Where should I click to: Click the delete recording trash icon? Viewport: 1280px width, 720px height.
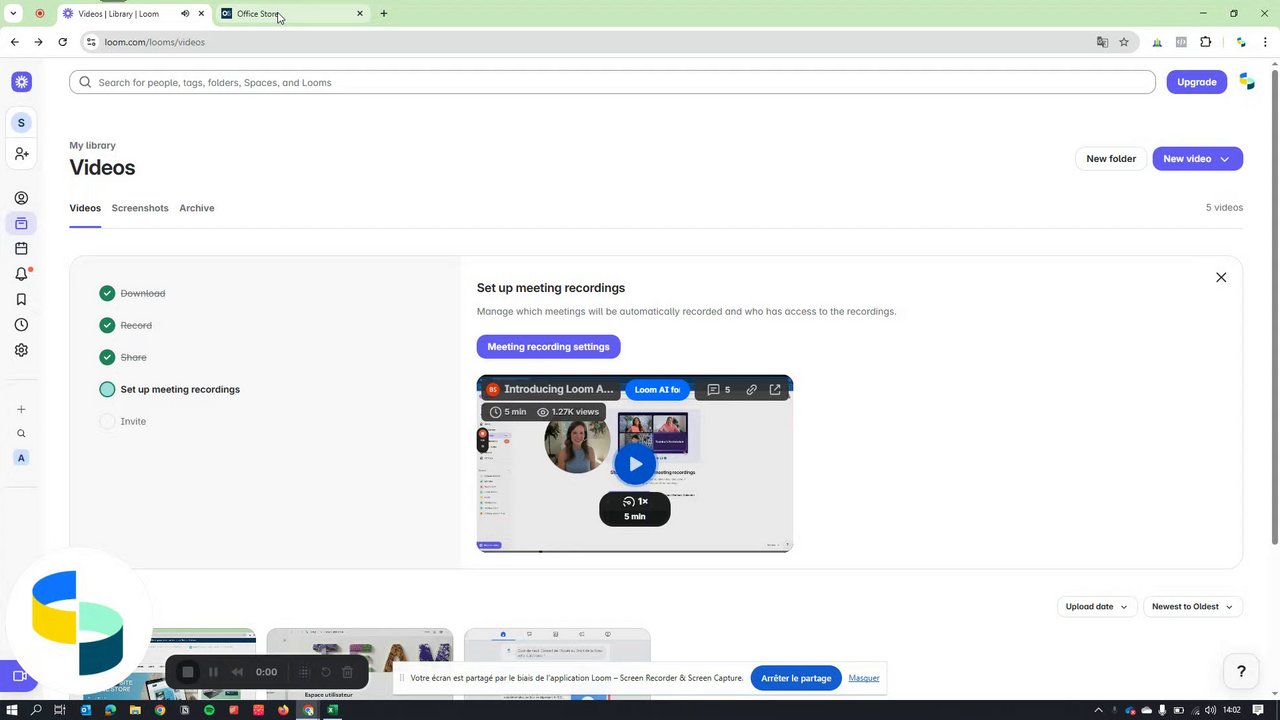347,672
